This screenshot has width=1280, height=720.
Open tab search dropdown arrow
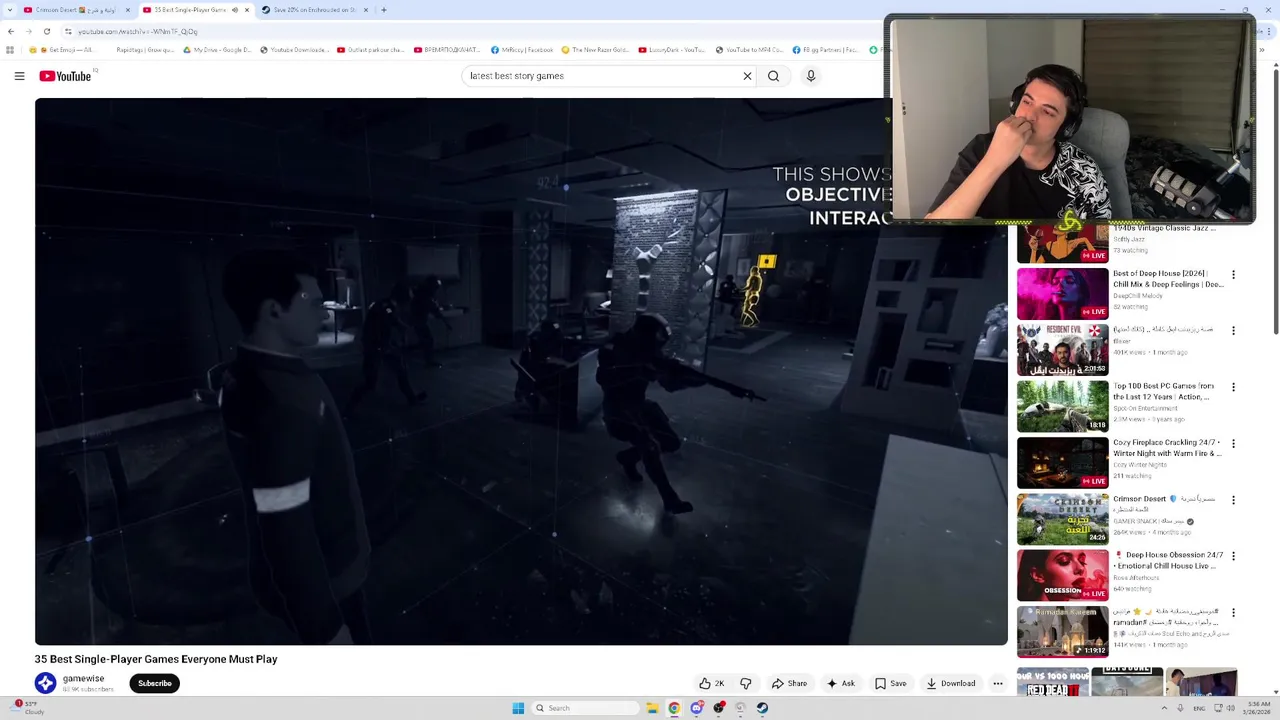point(8,10)
